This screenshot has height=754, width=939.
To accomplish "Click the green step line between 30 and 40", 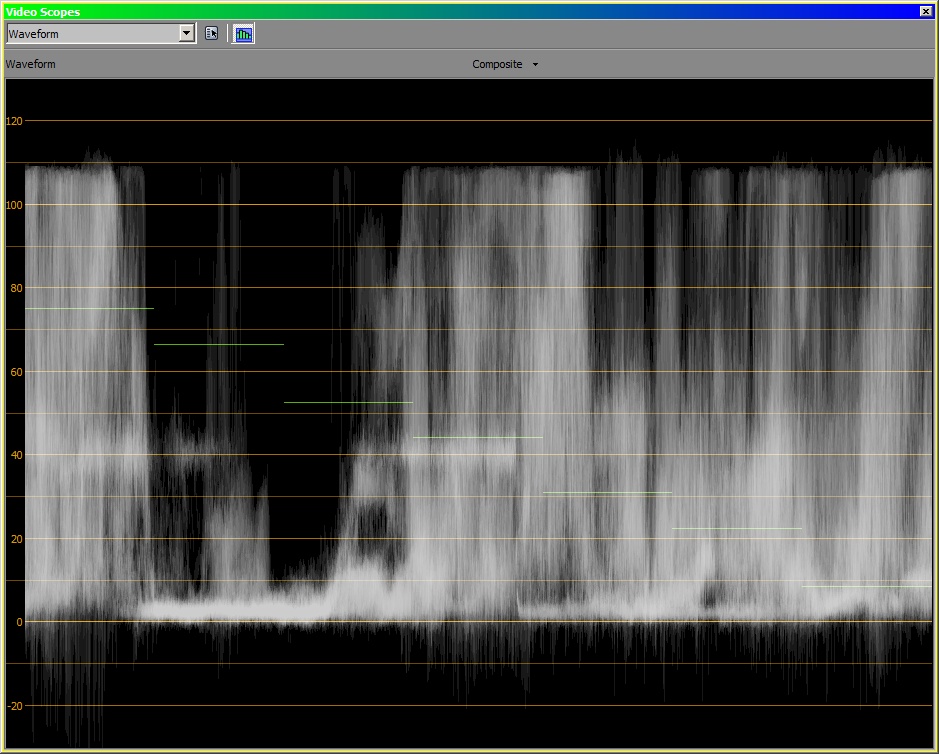I will [607, 492].
